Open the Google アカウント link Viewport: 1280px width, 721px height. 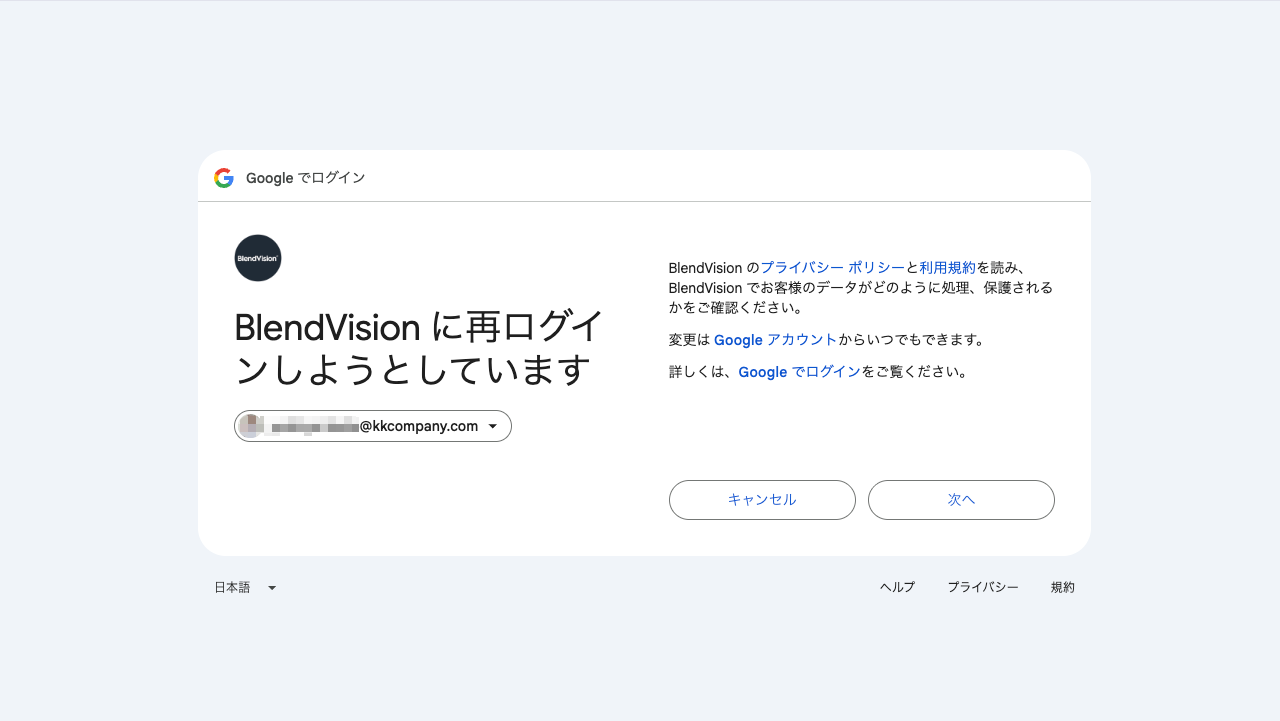pos(775,340)
